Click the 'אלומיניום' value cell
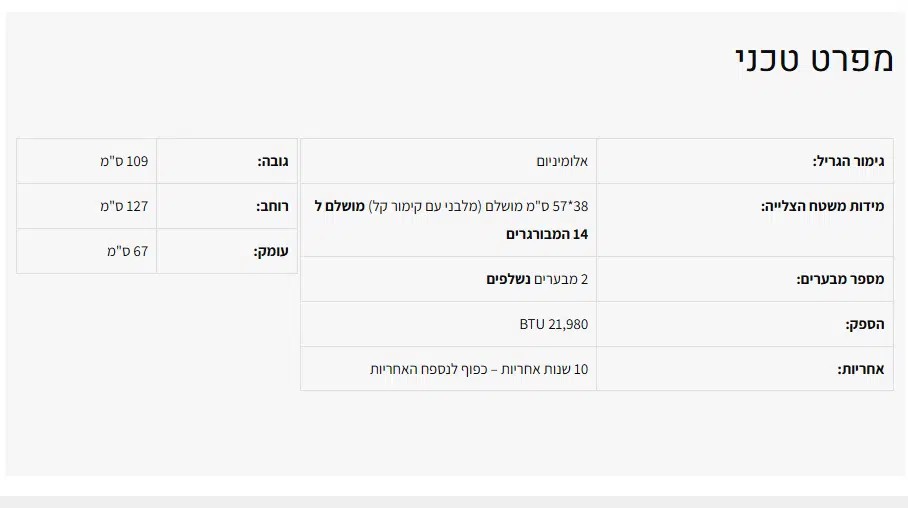Image resolution: width=908 pixels, height=508 pixels. pyautogui.click(x=562, y=161)
